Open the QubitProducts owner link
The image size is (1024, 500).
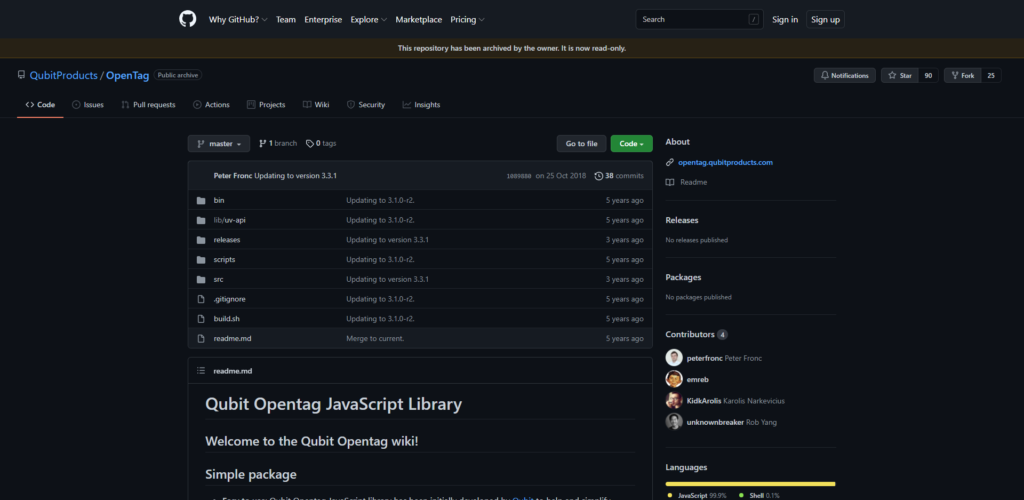63,76
